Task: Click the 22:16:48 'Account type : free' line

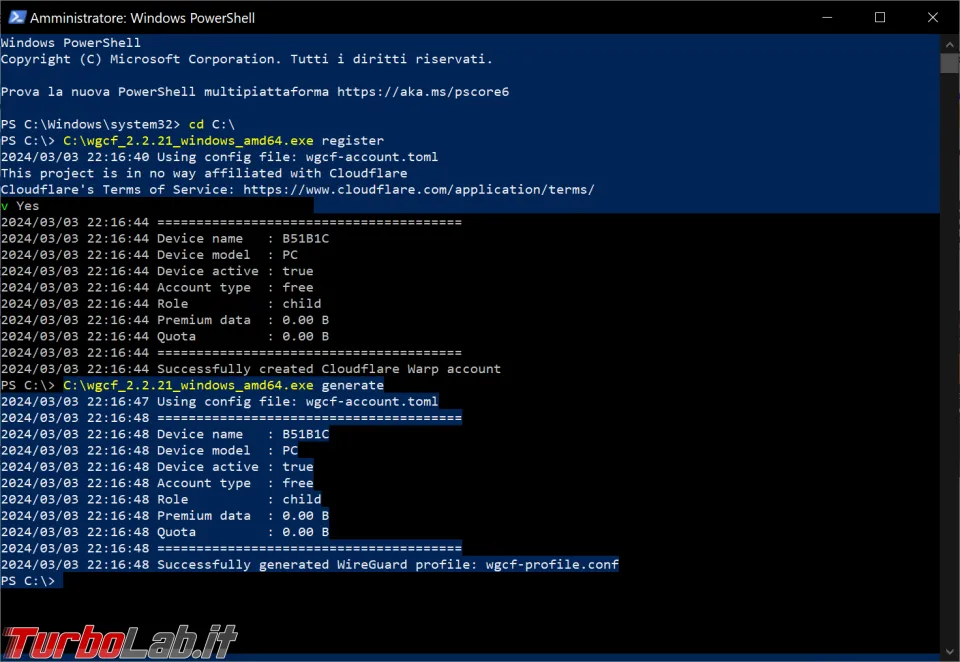Action: tap(157, 483)
